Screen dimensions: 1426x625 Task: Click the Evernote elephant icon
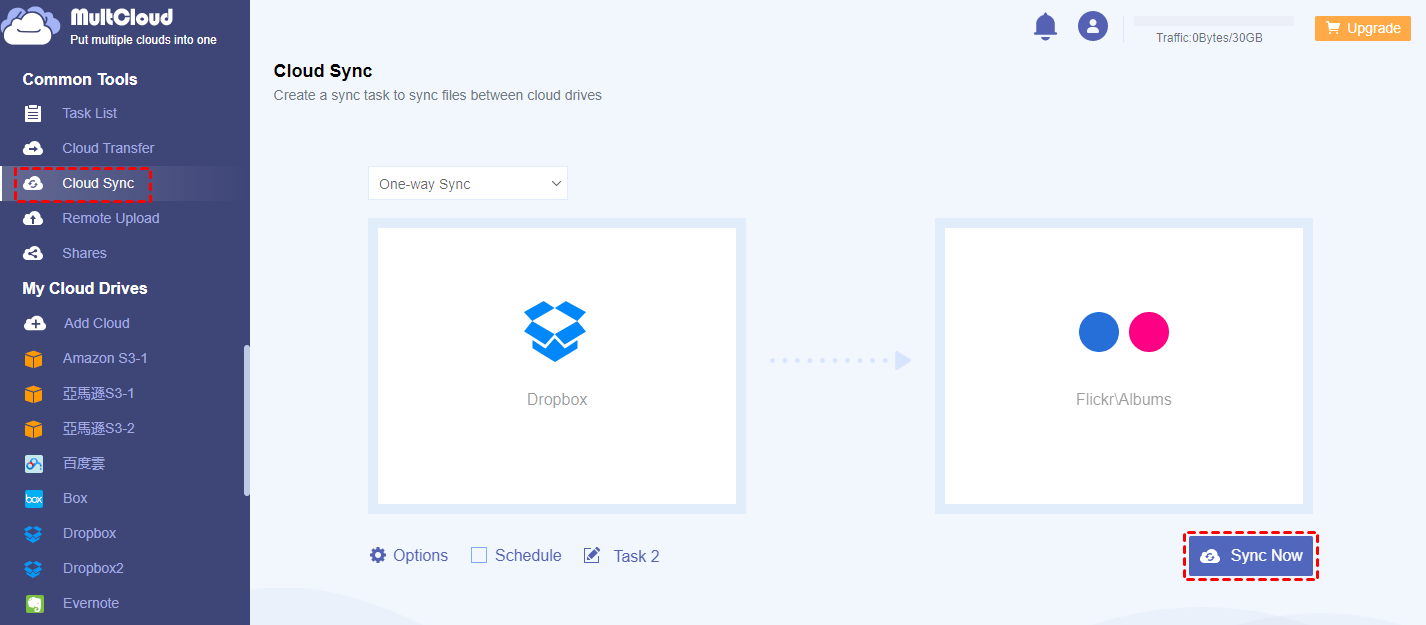34,604
